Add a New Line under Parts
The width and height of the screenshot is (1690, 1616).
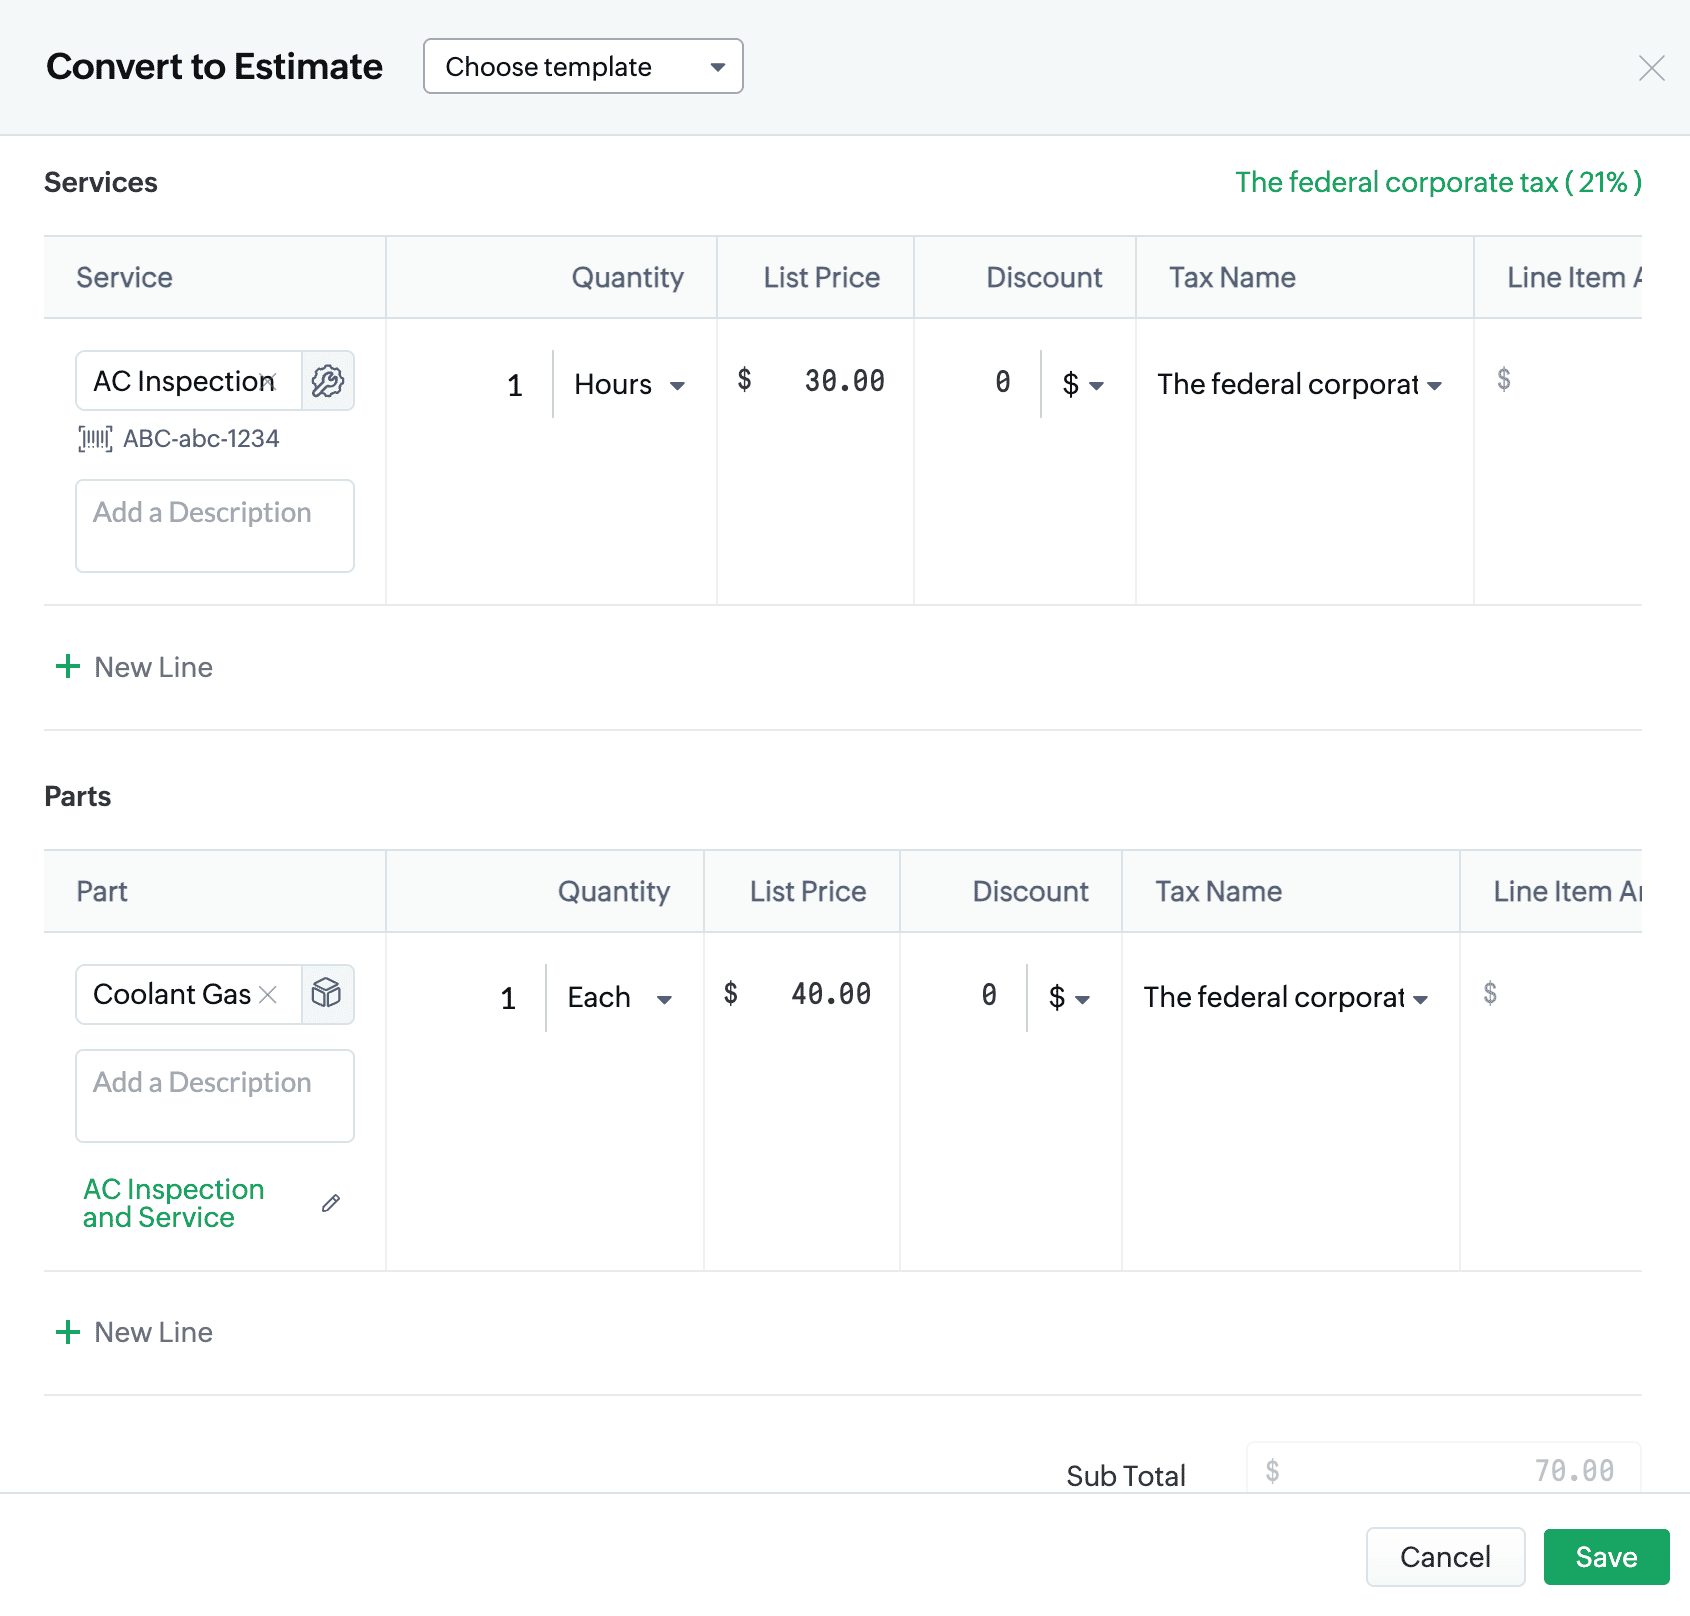click(134, 1332)
